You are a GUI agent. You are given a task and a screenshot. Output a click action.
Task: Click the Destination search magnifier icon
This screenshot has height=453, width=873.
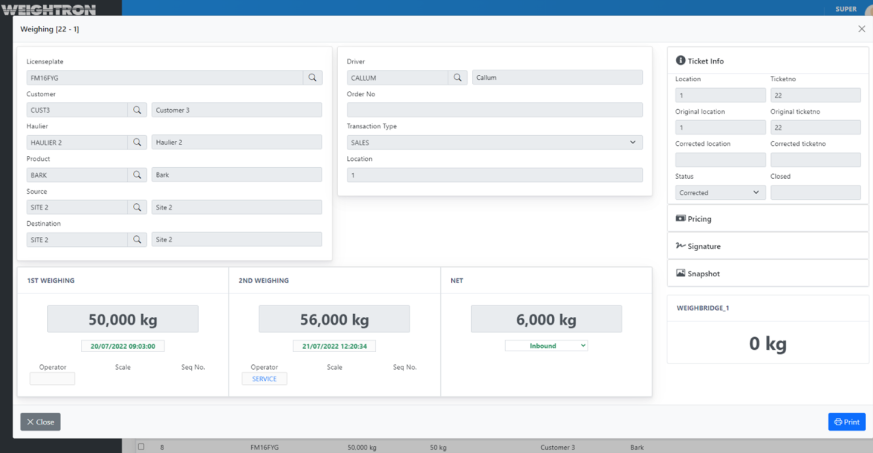coord(137,240)
